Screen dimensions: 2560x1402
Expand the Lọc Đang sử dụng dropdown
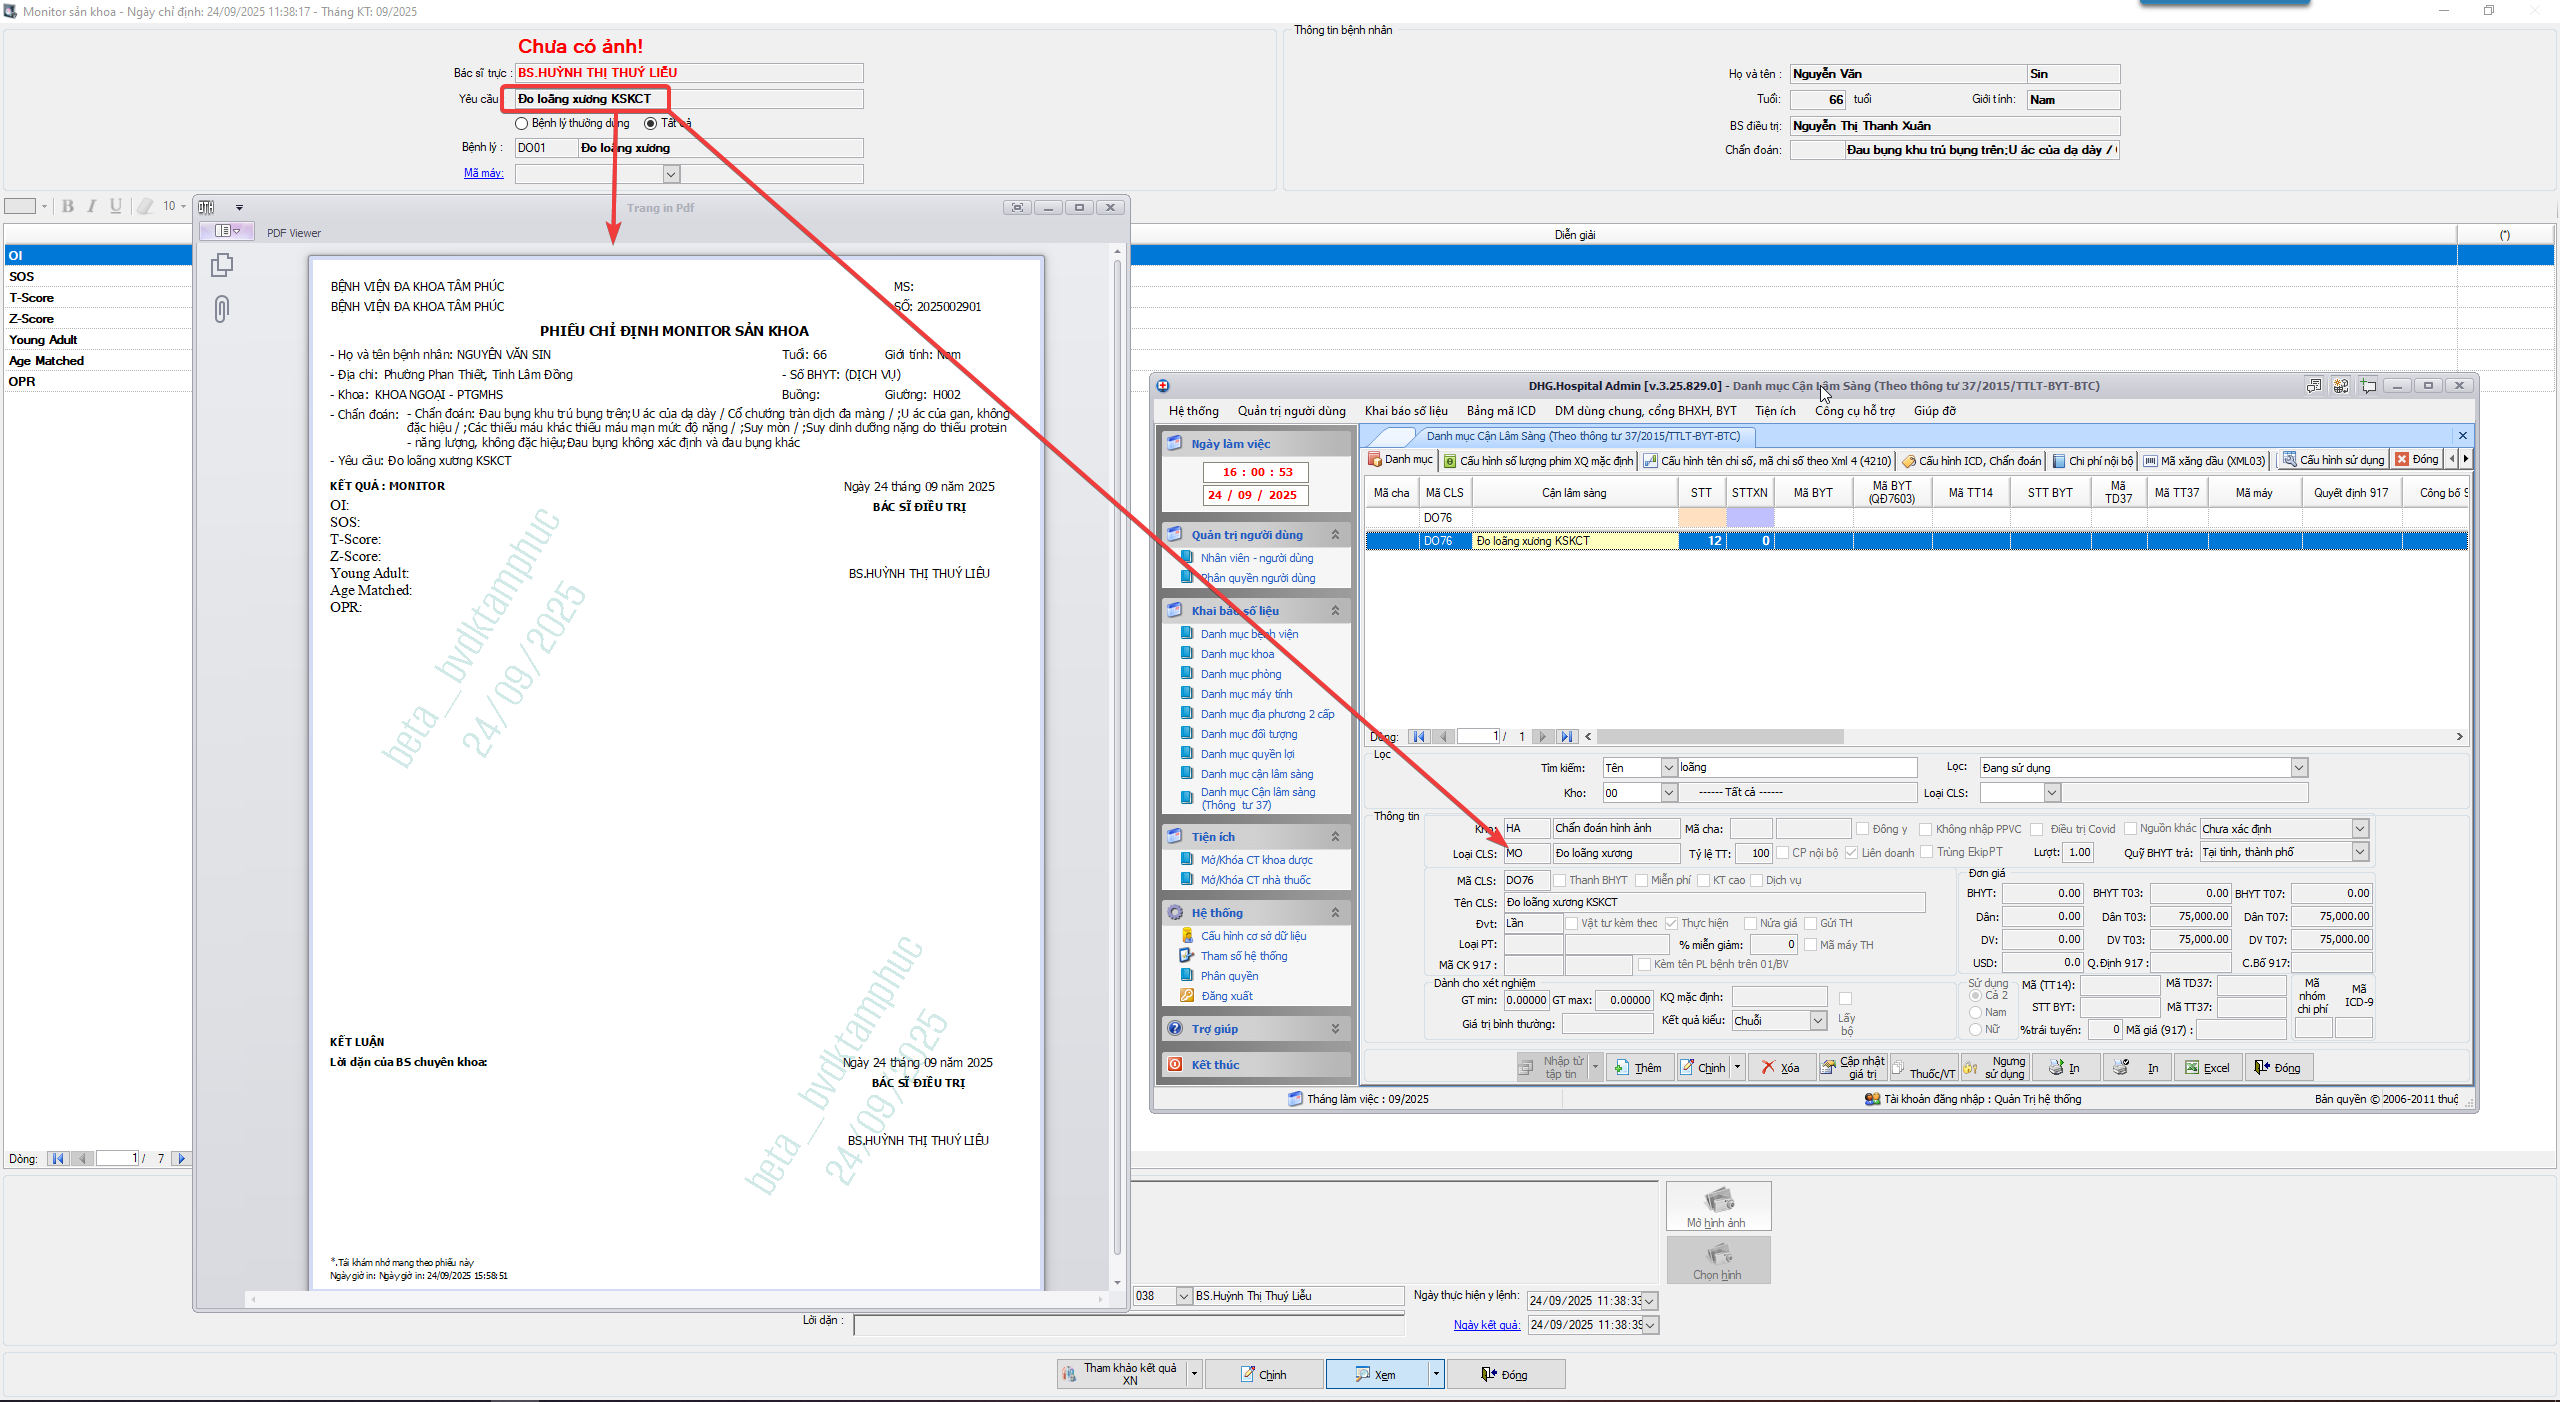pos(2298,768)
